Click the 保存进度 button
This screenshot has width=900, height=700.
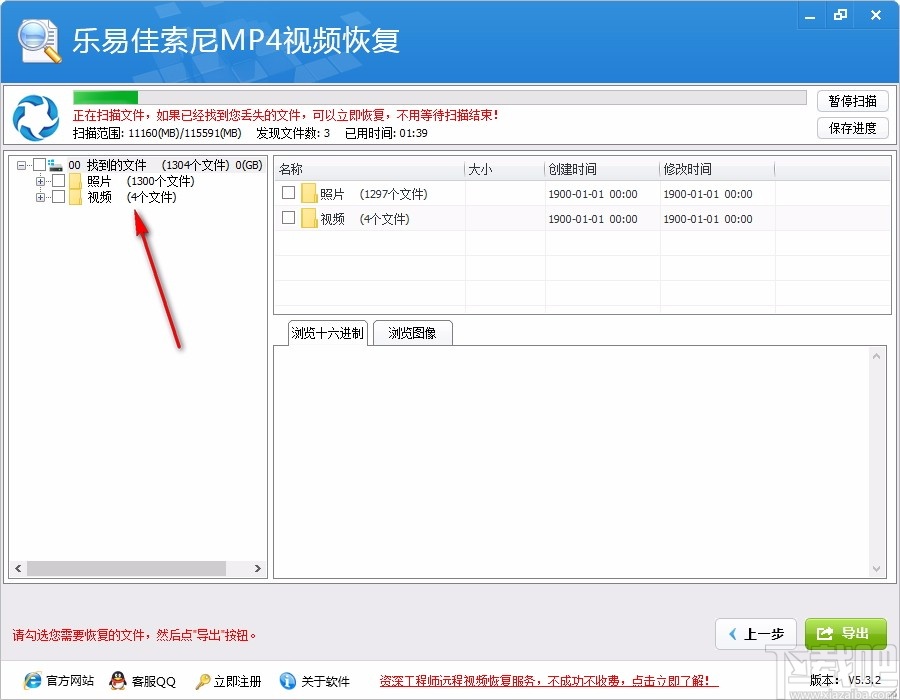(x=852, y=128)
